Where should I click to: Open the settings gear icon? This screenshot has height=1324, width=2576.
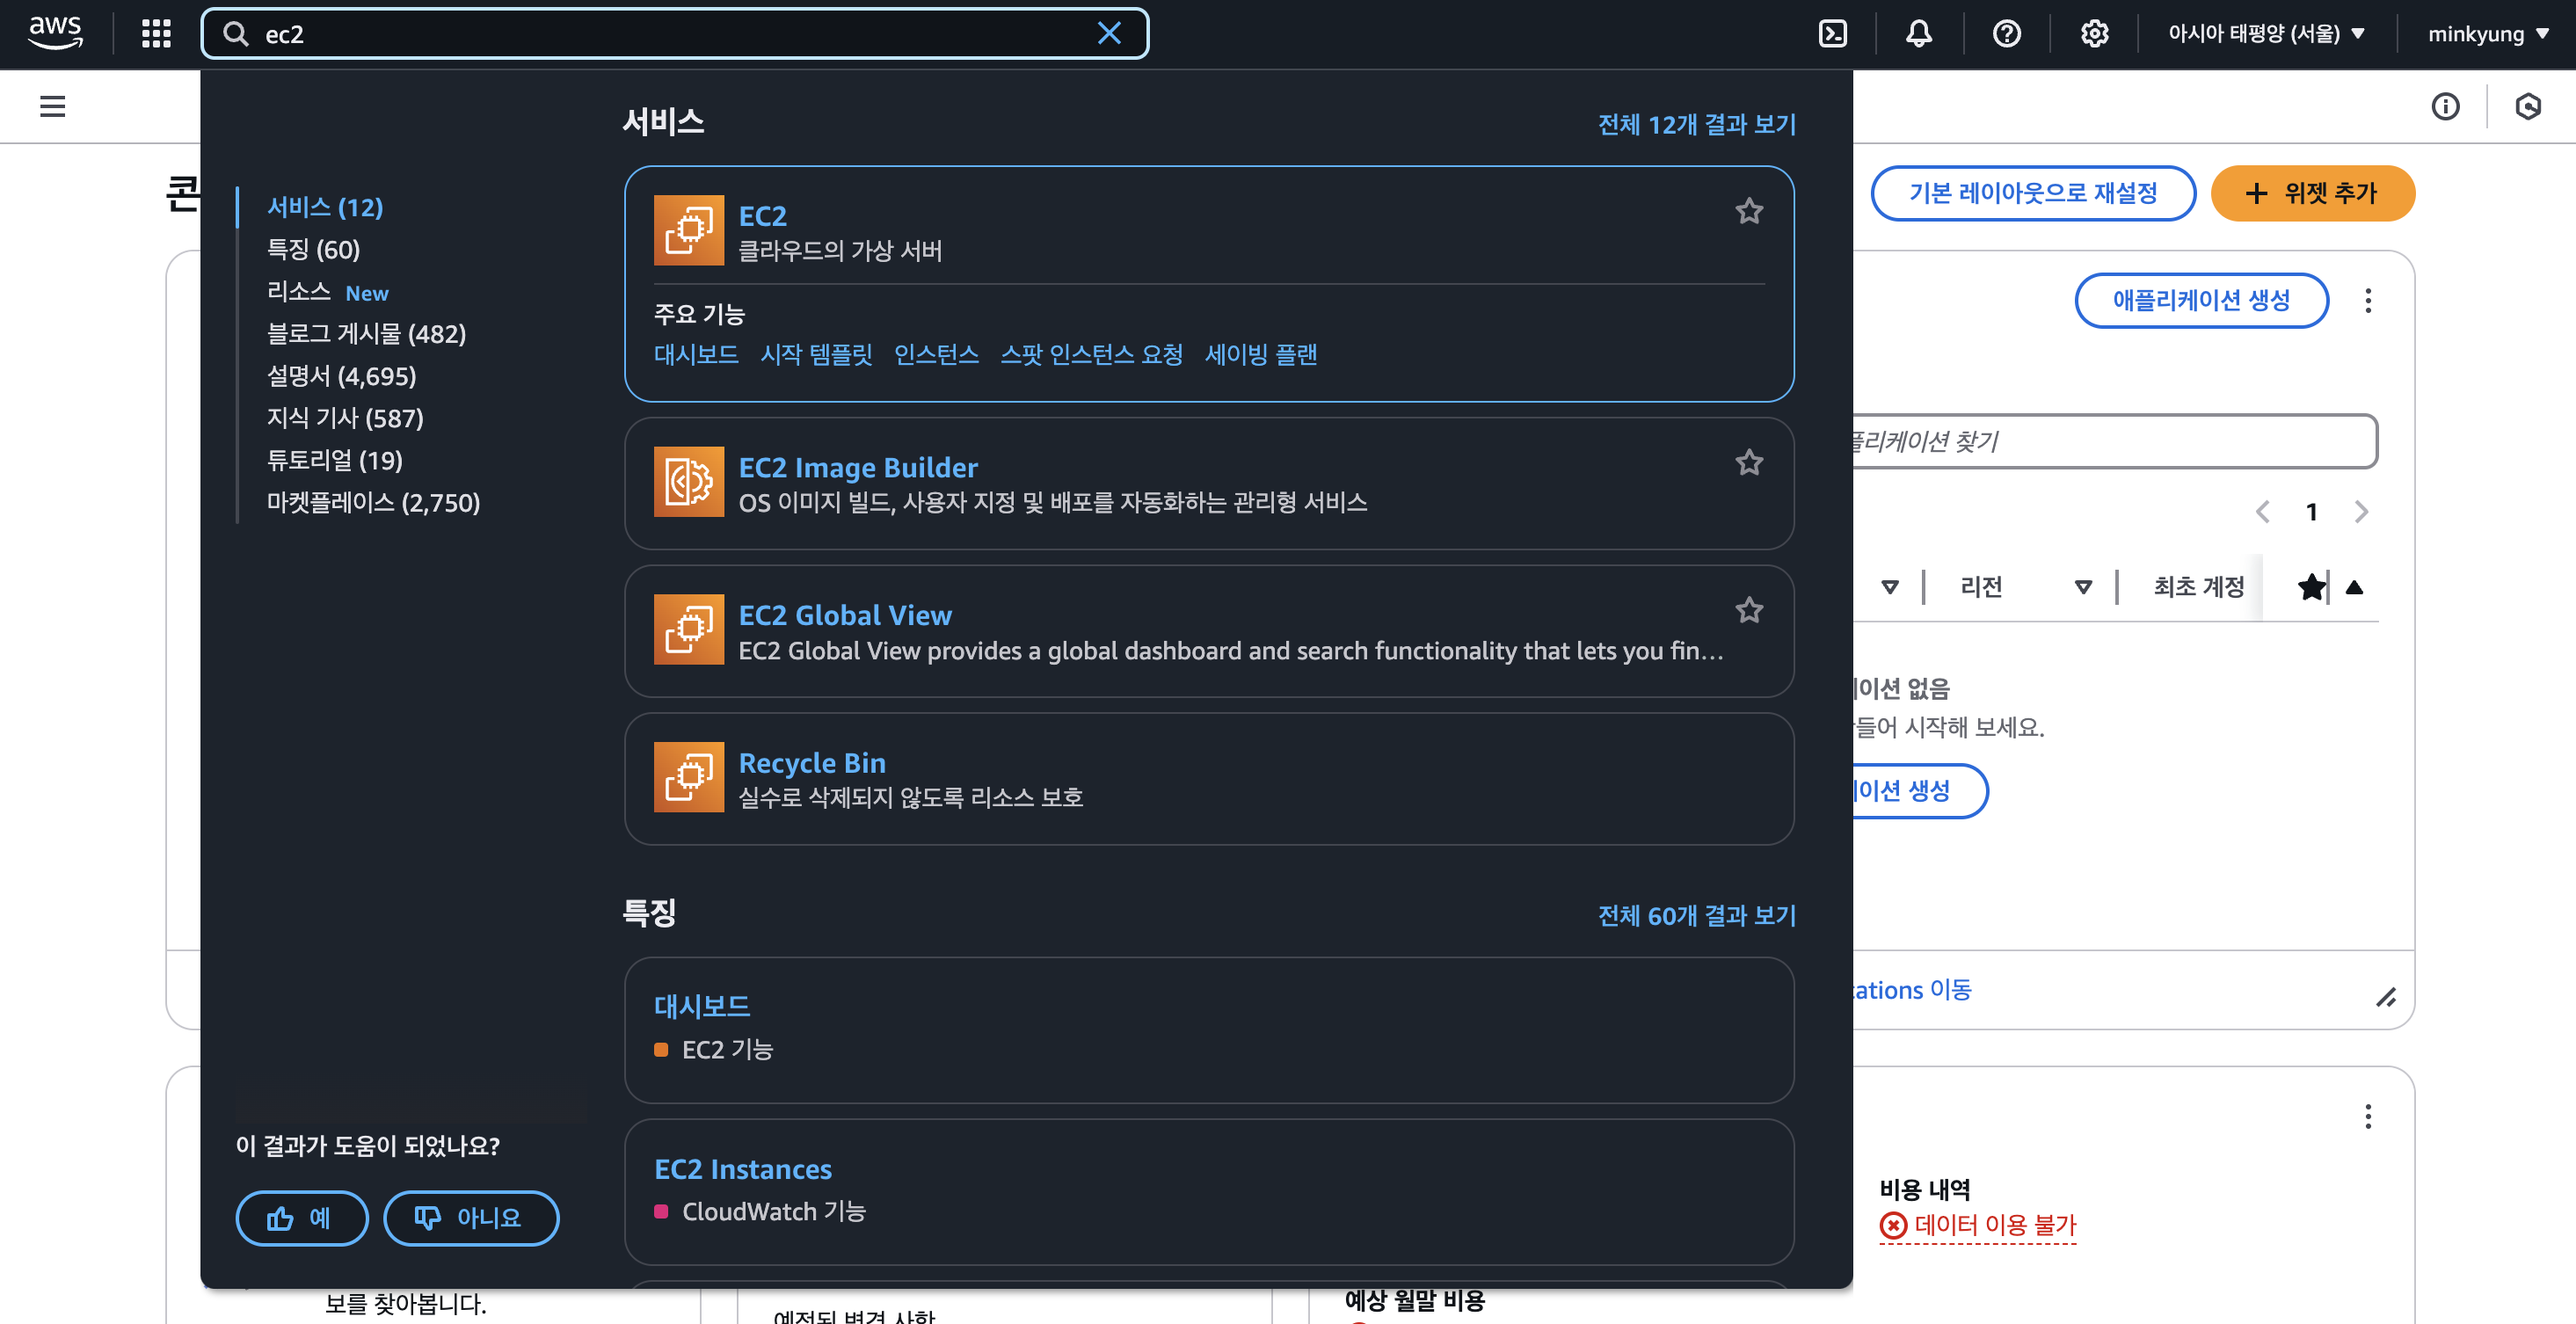(x=2094, y=34)
